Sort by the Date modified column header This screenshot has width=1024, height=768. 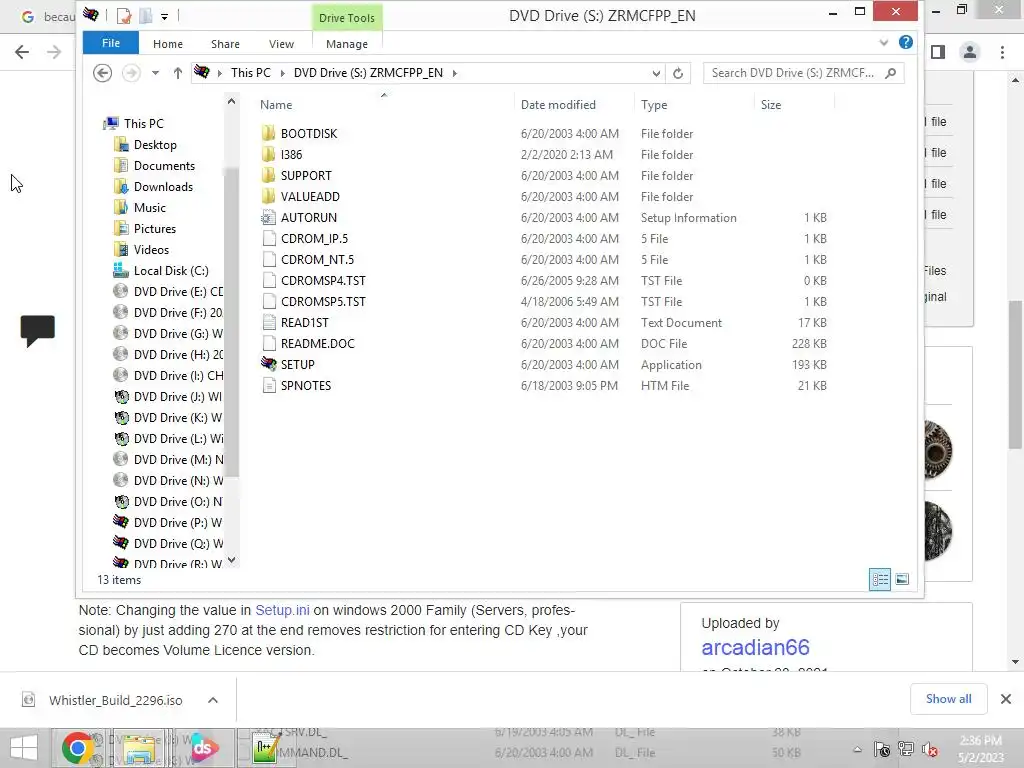tap(558, 104)
